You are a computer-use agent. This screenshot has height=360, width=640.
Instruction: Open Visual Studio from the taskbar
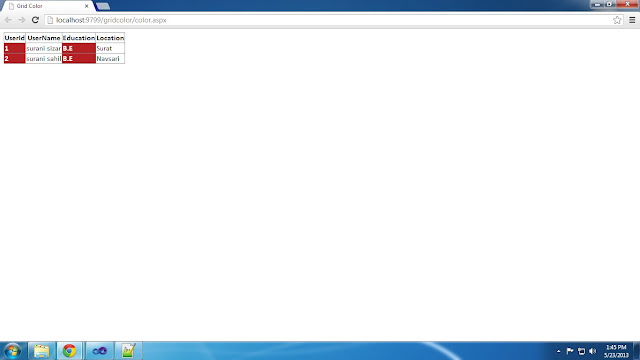(x=100, y=351)
